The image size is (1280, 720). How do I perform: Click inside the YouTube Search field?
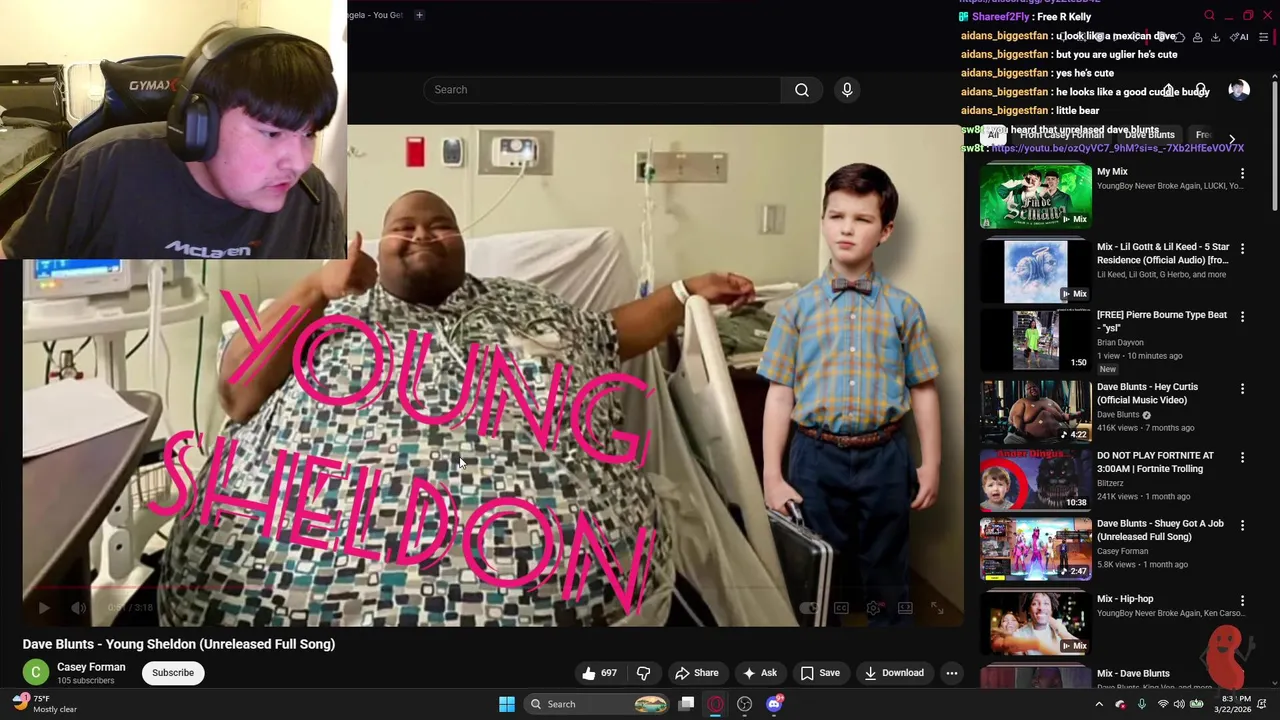[602, 90]
